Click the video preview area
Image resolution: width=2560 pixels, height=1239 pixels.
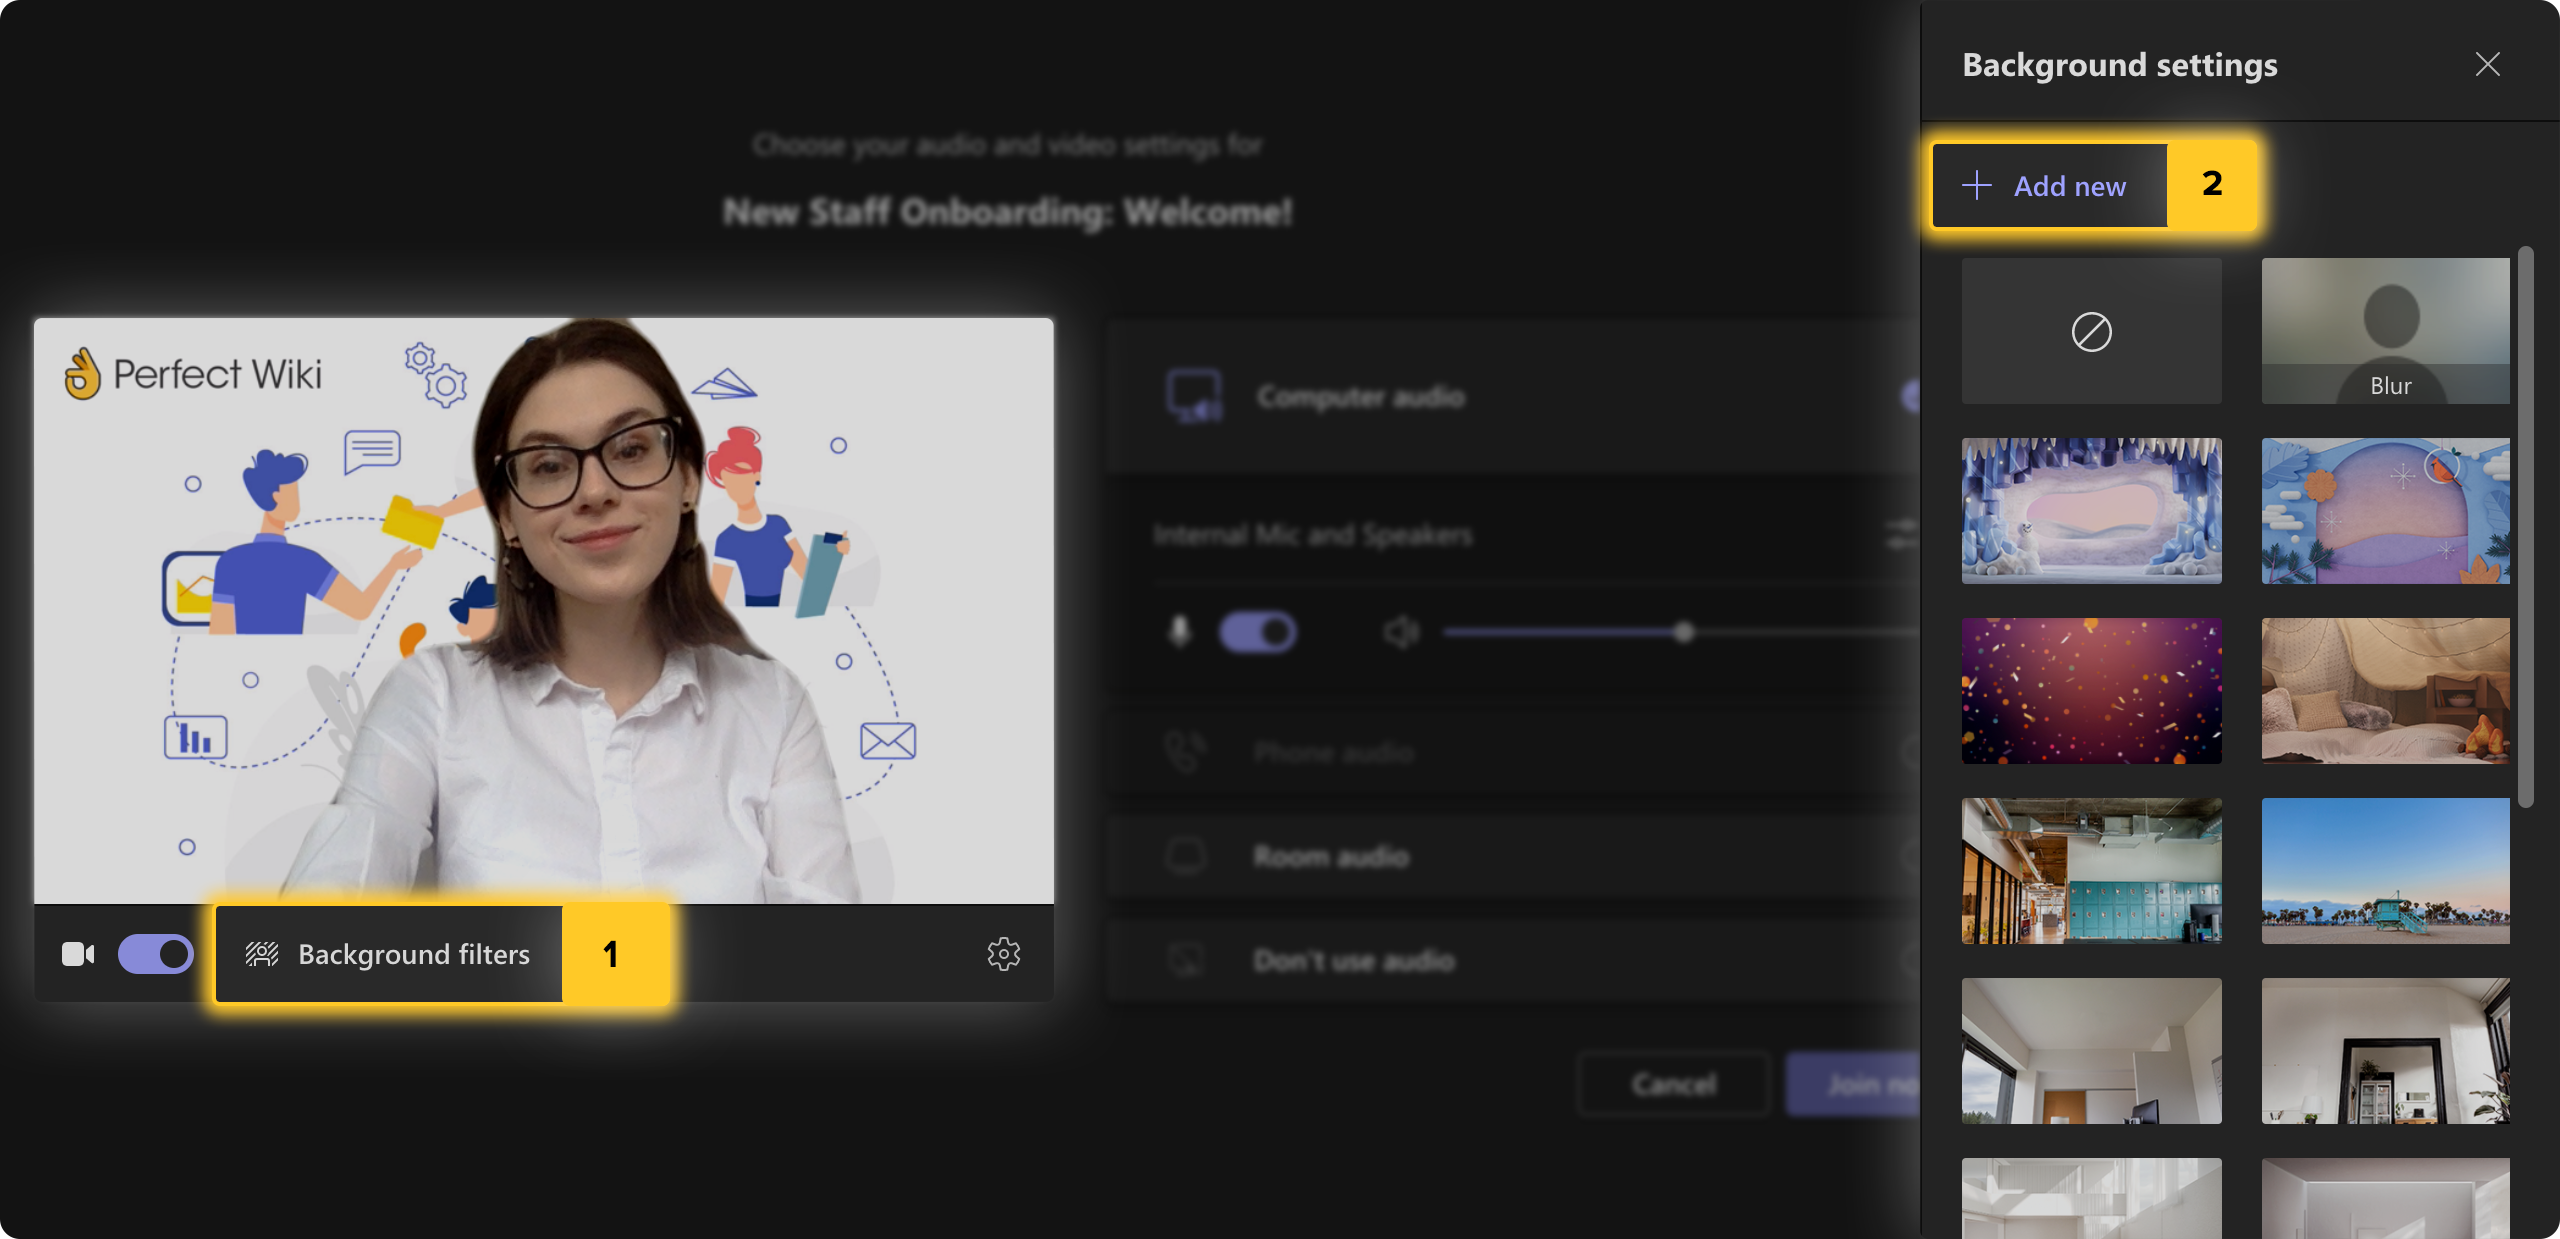pos(544,611)
